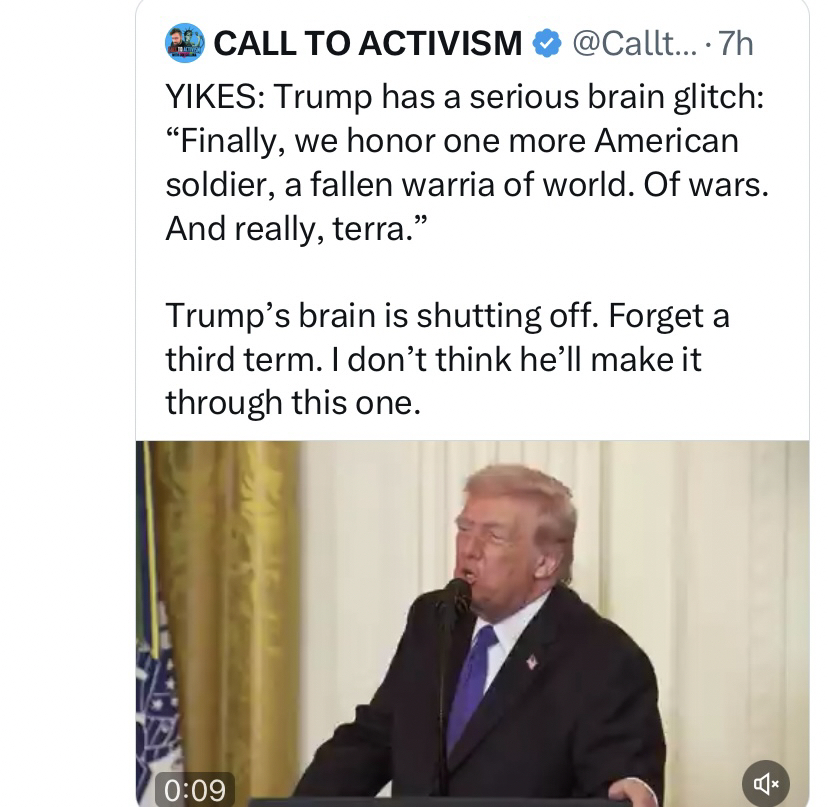Open the CALL TO ACTIVISM profile avatar
This screenshot has height=807, width=828.
click(185, 43)
